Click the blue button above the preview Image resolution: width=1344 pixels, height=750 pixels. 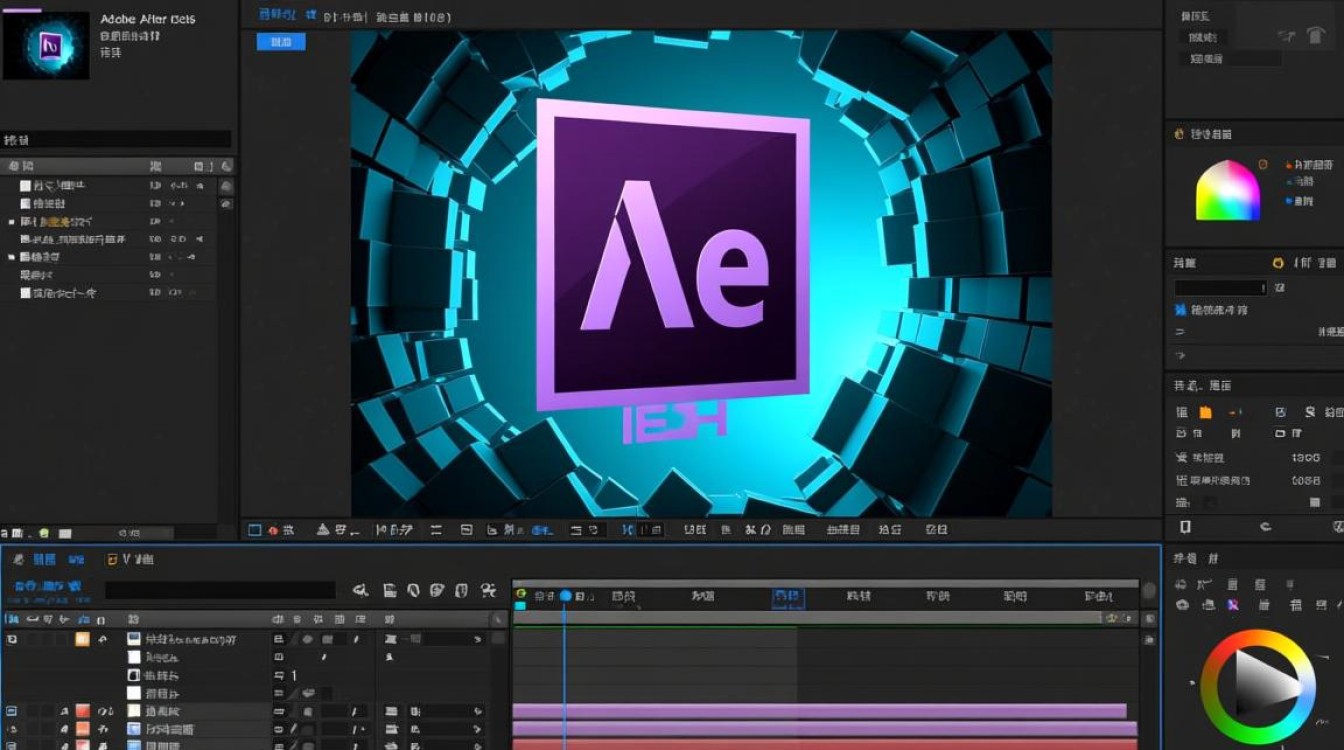[281, 42]
